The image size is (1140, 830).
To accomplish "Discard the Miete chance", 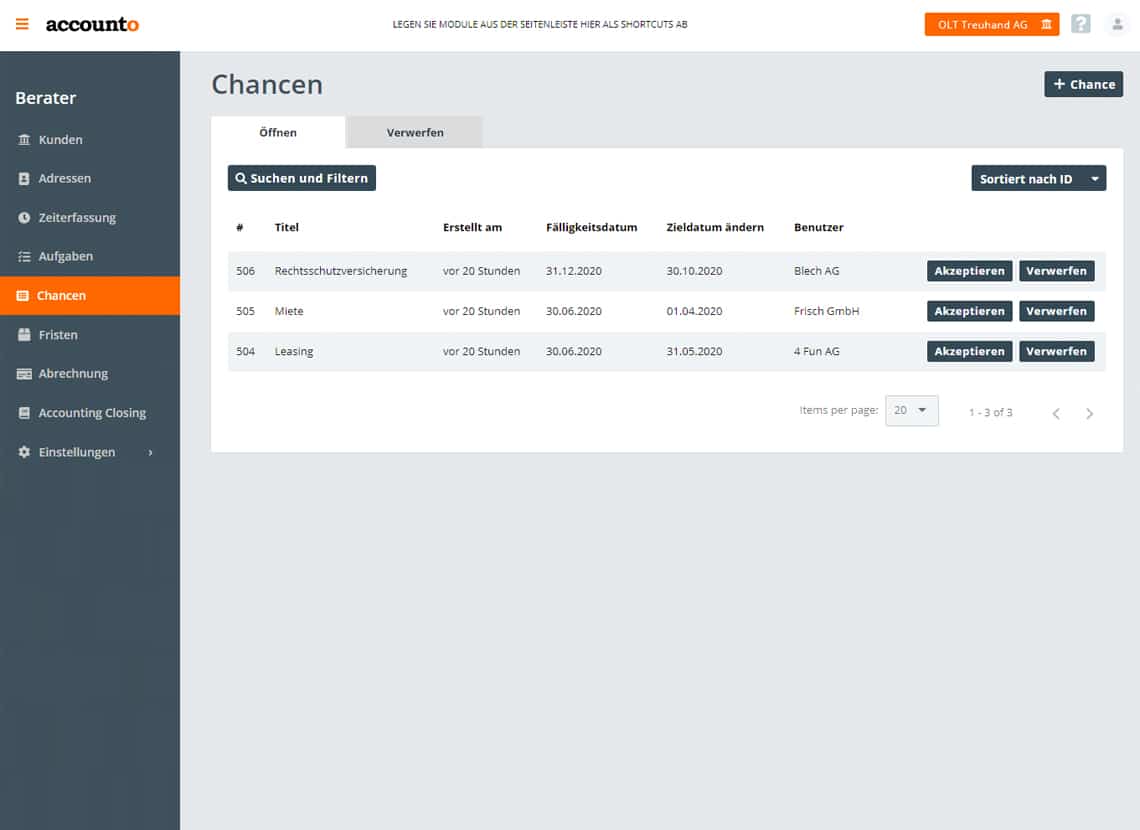I will (1056, 311).
